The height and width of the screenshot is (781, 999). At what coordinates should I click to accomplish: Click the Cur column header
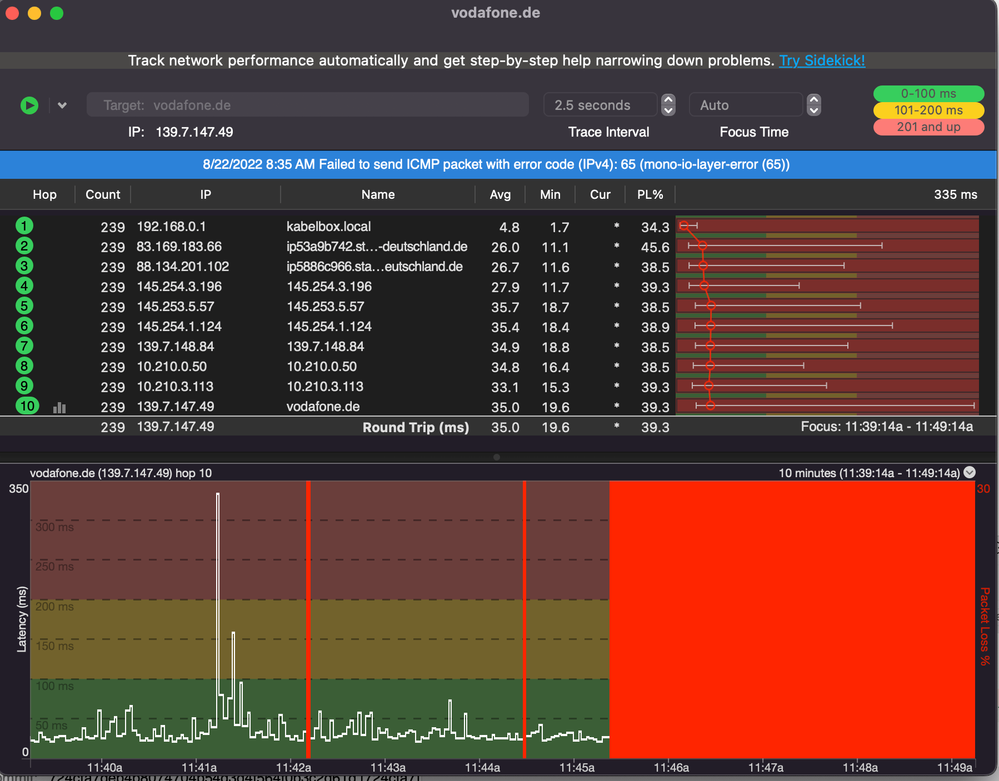(600, 194)
